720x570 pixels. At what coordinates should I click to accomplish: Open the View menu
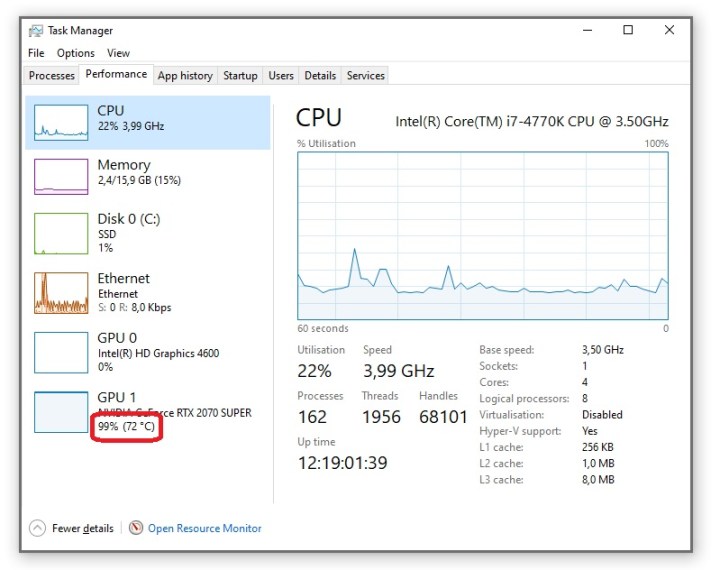point(118,53)
